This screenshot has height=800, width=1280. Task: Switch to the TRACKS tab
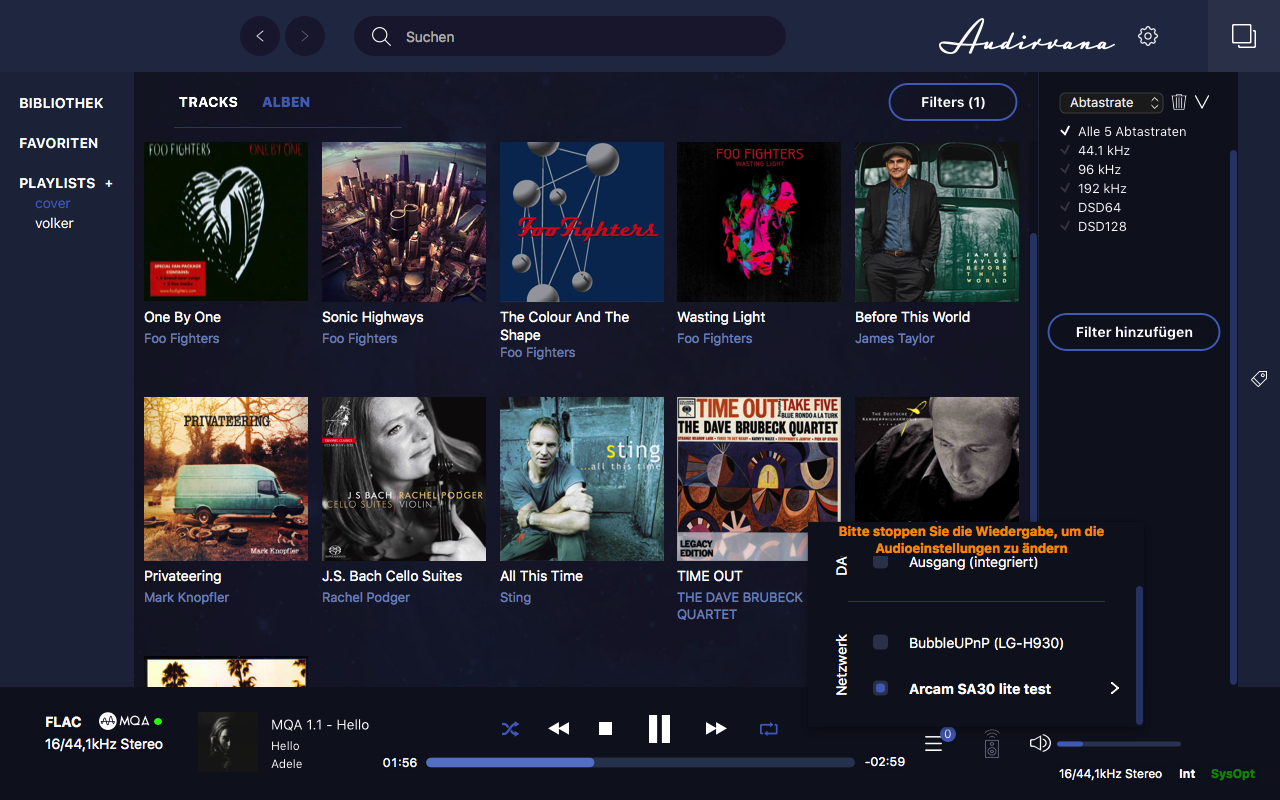pyautogui.click(x=208, y=102)
